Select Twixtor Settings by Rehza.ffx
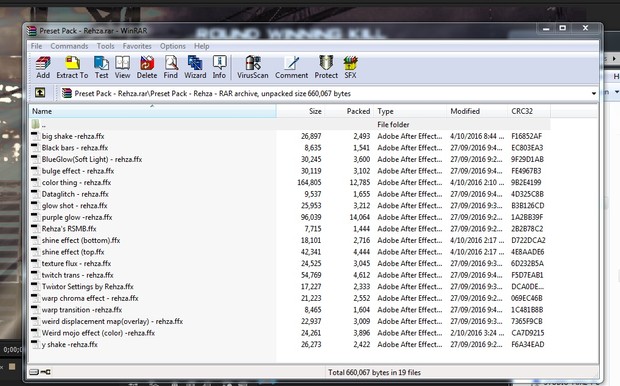The width and height of the screenshot is (620, 386). point(87,286)
